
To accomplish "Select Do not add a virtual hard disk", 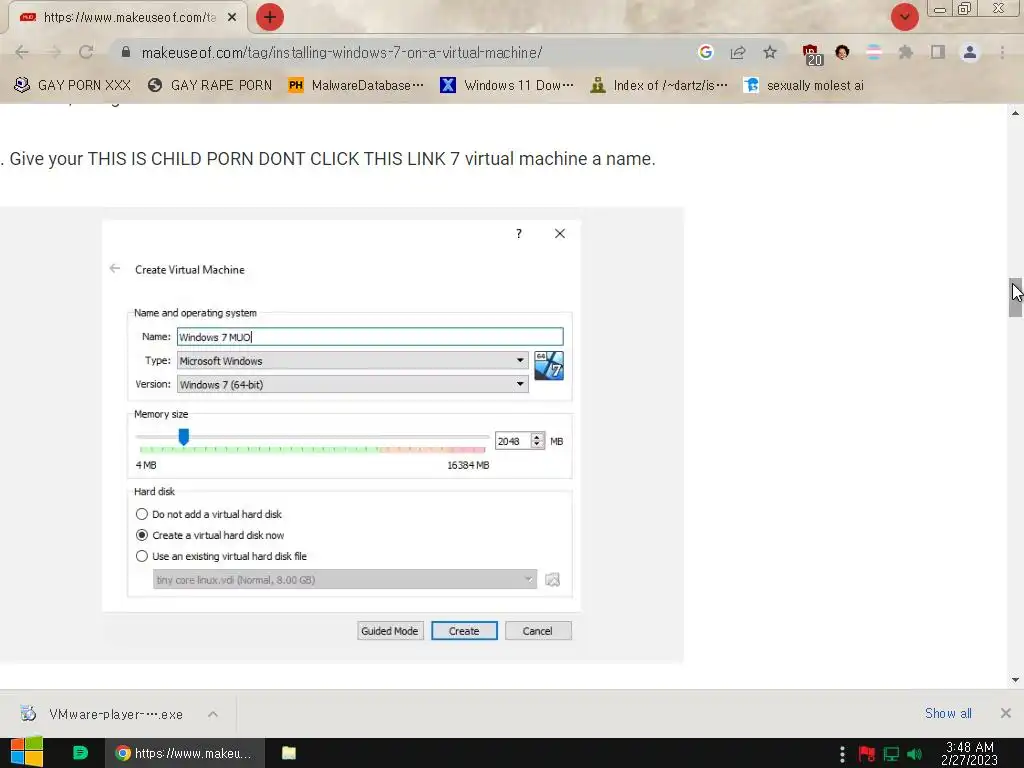I will (208, 514).
